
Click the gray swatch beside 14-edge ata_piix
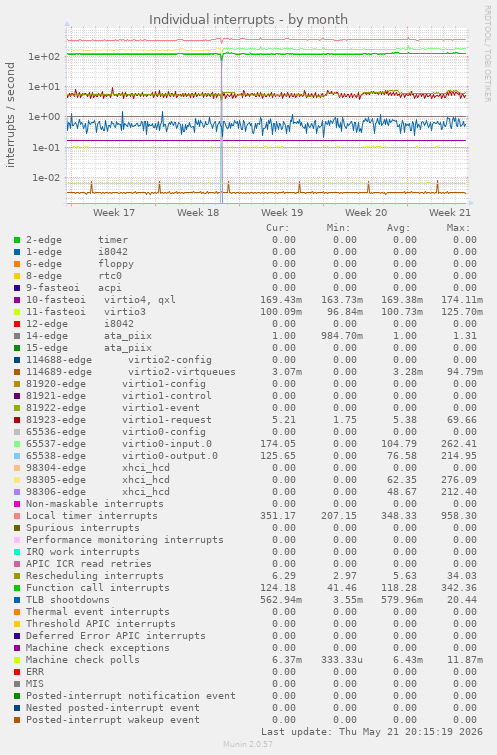click(x=17, y=336)
